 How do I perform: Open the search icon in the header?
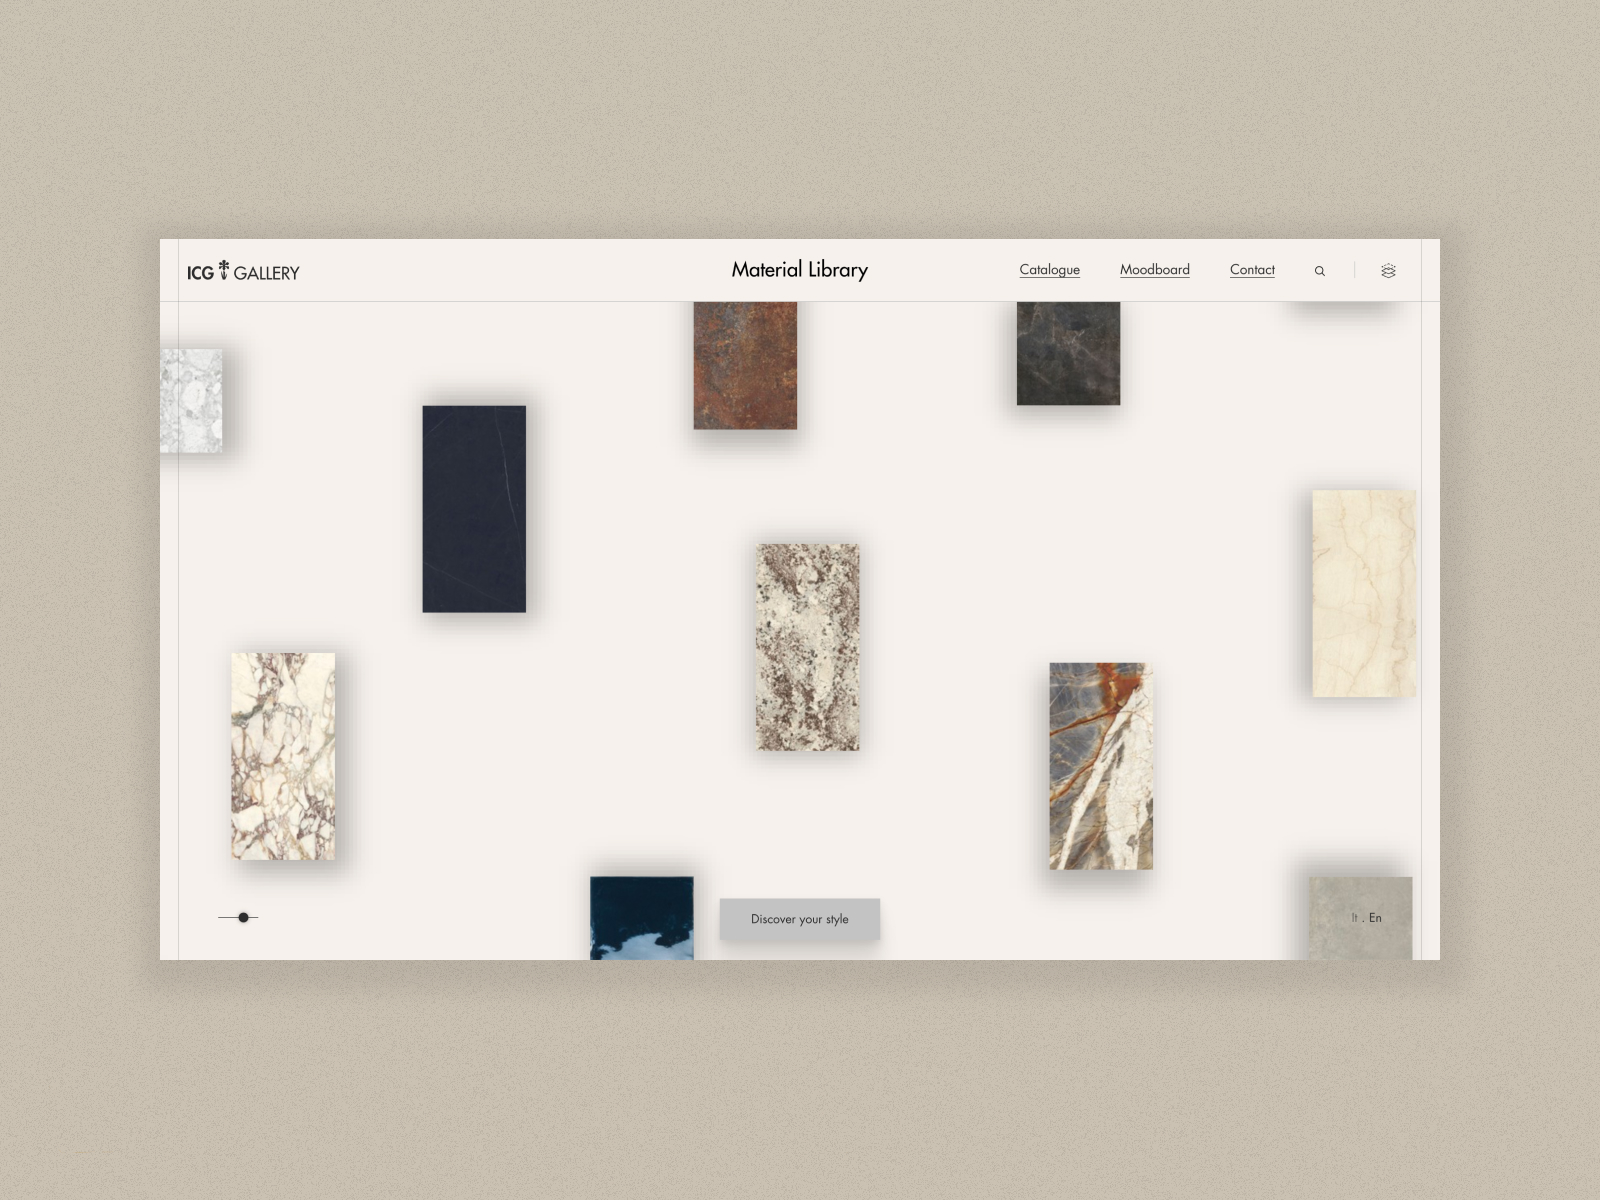(x=1320, y=271)
